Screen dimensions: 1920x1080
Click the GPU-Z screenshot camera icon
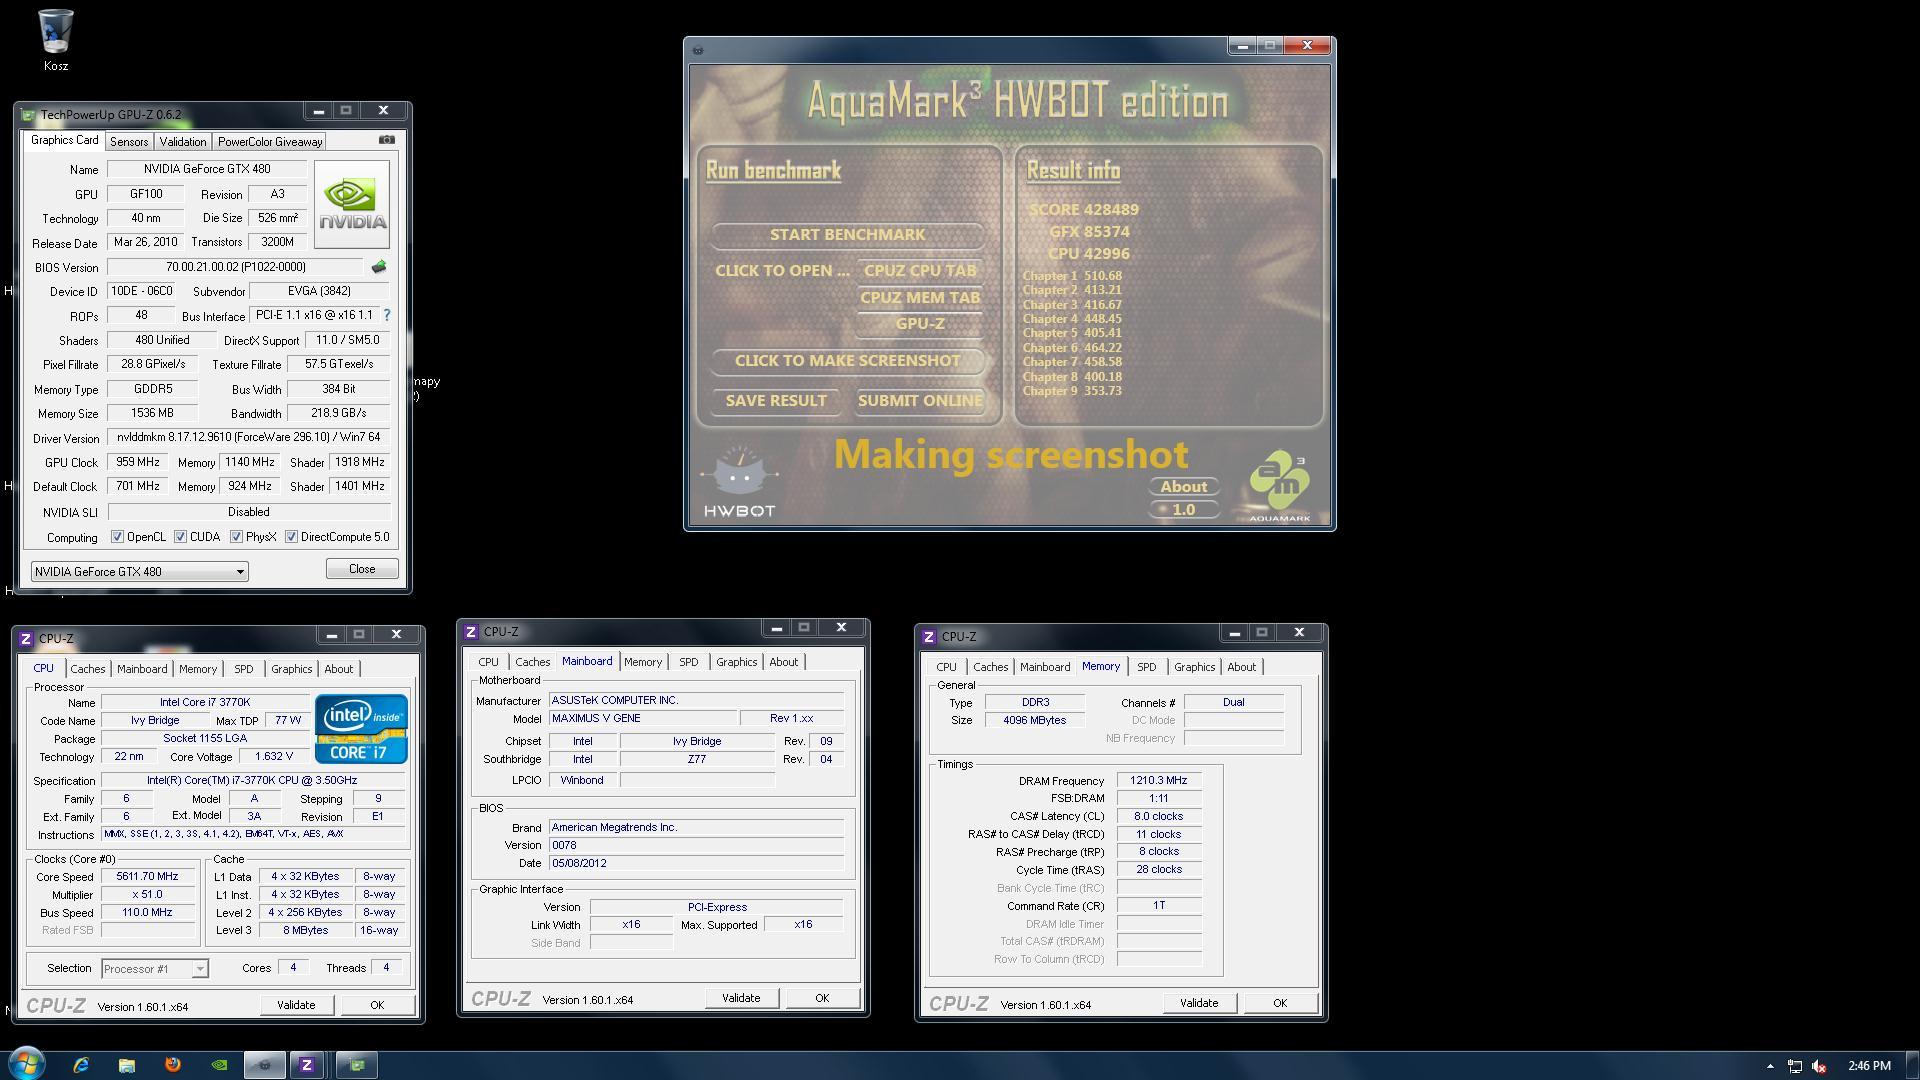tap(387, 140)
